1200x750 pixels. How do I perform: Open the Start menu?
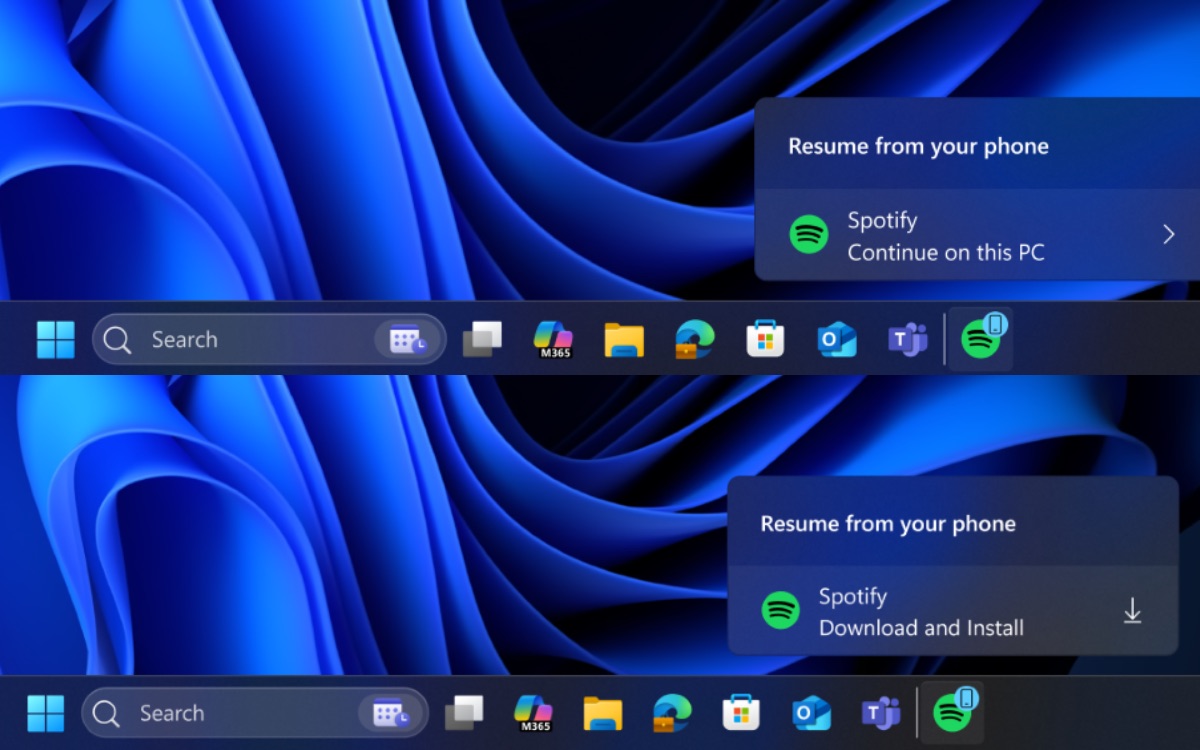click(56, 339)
